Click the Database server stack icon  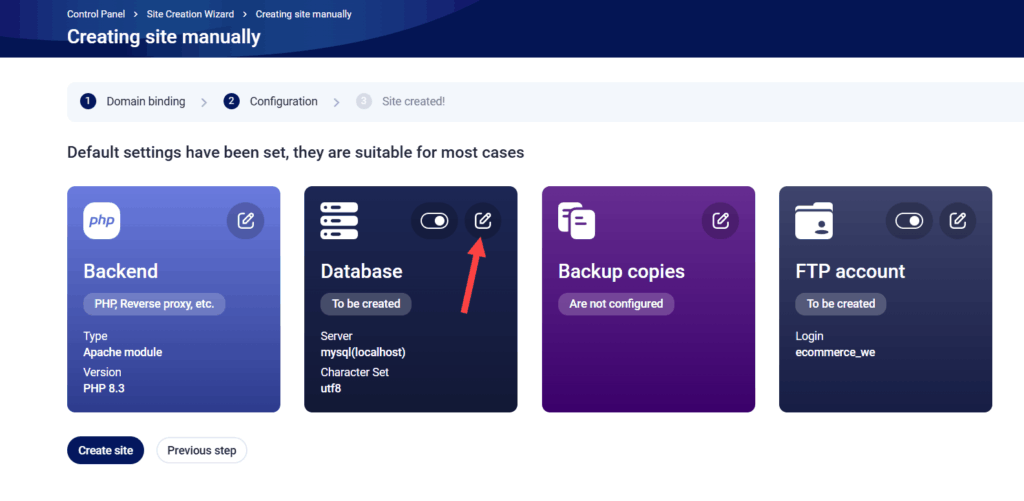[339, 221]
